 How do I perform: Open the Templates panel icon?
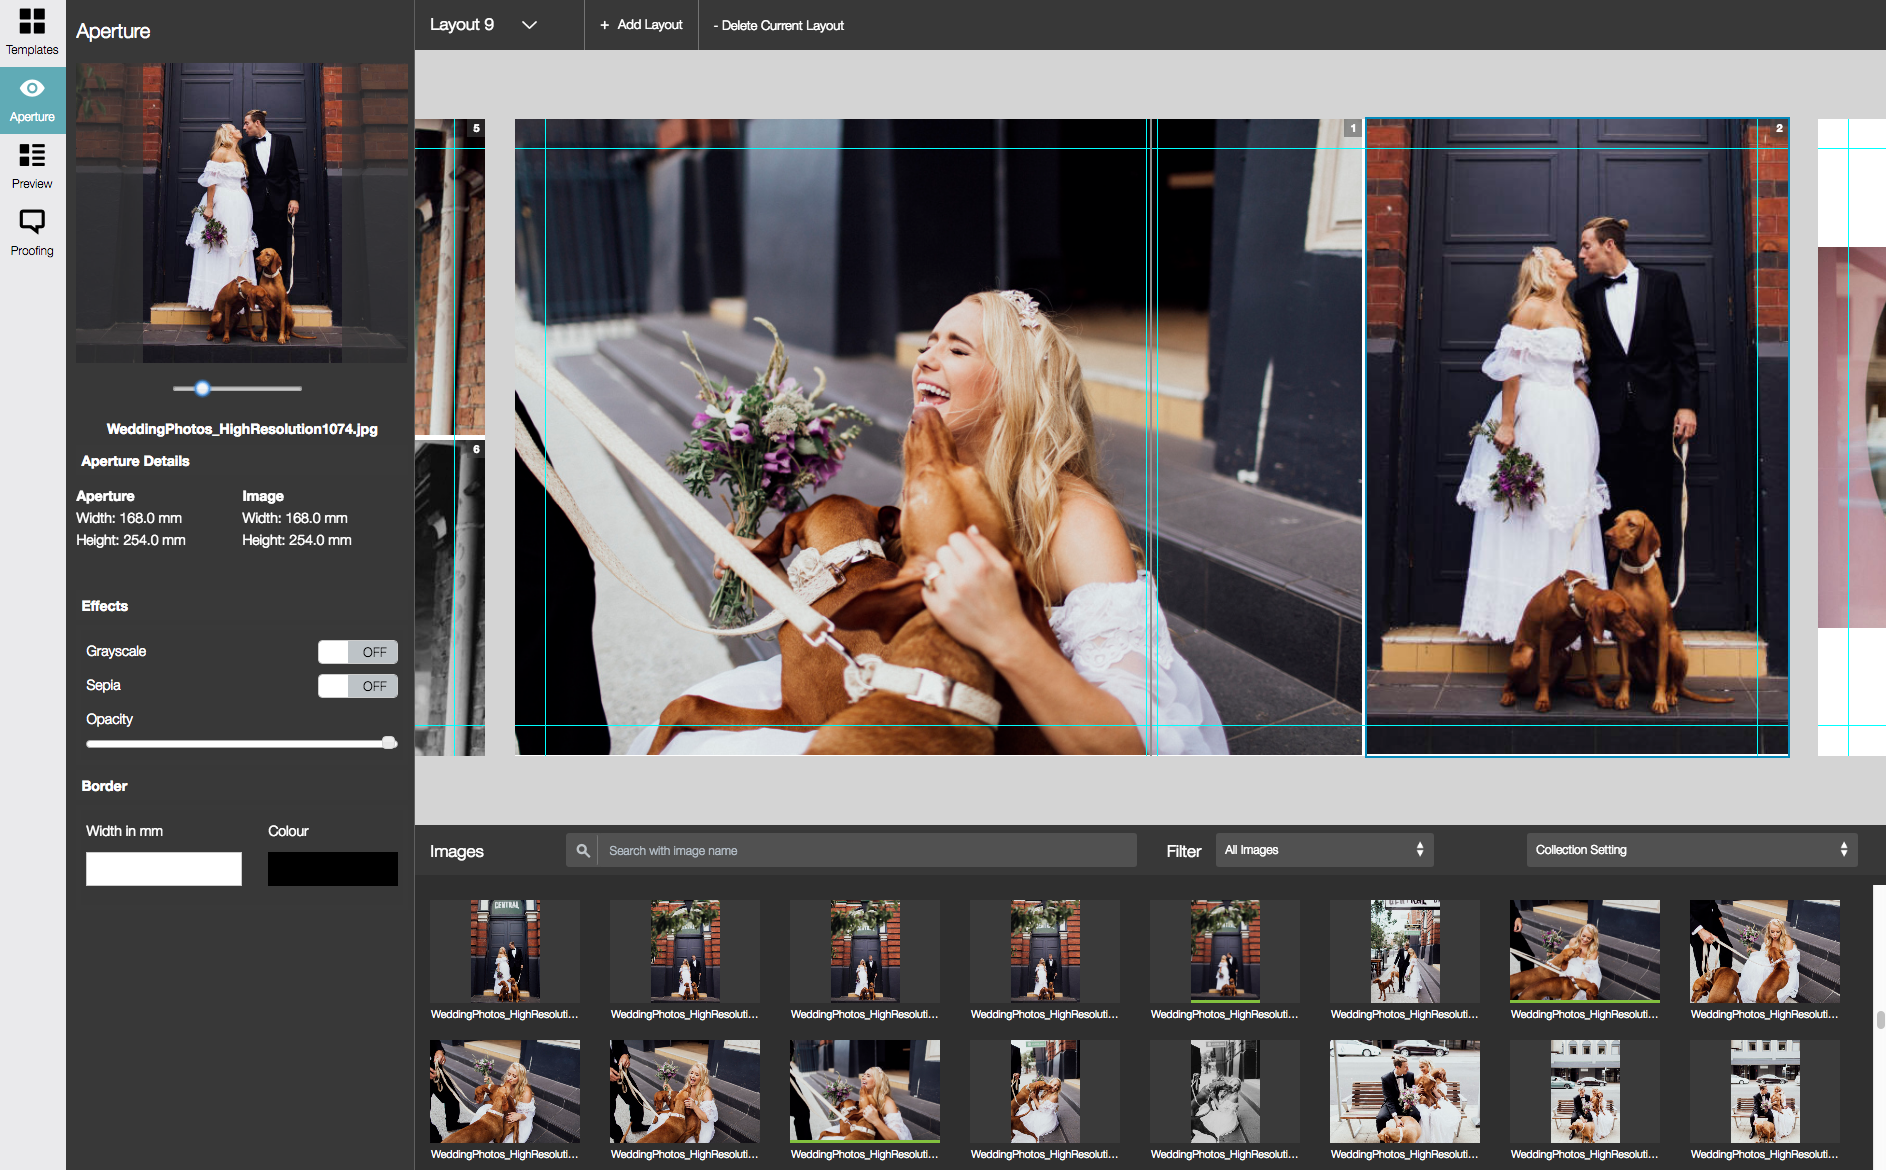pos(32,22)
